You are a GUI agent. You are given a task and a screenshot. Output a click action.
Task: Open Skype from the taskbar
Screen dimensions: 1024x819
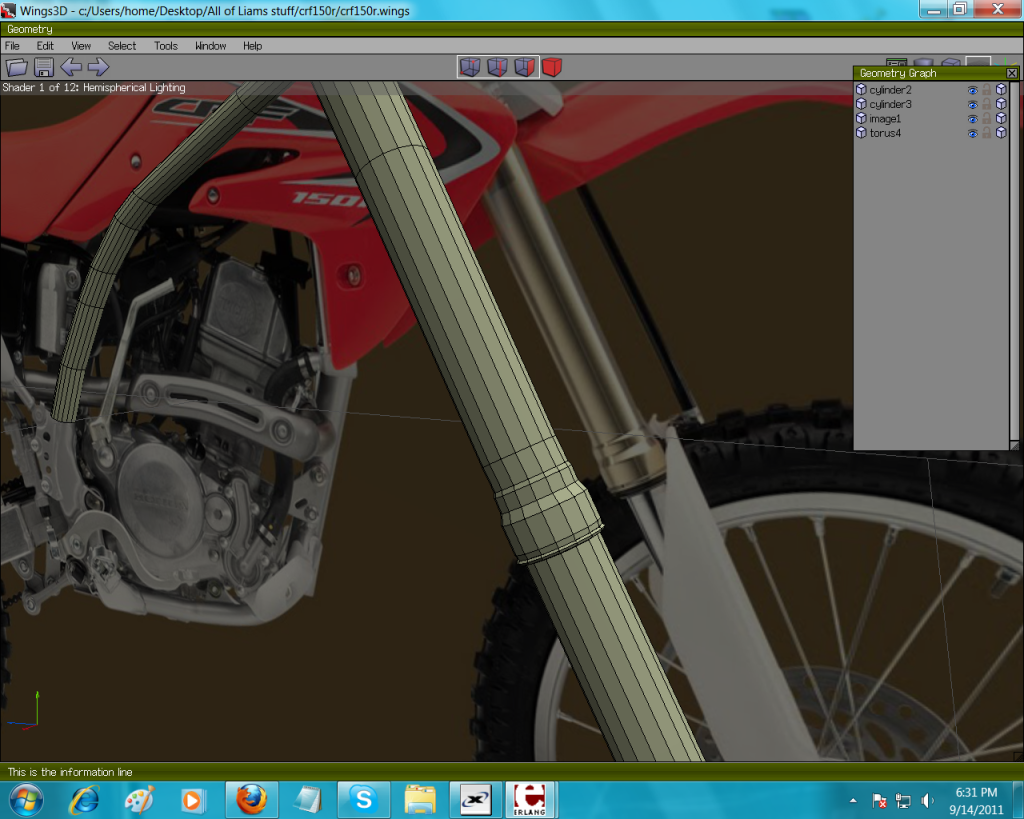pyautogui.click(x=363, y=799)
